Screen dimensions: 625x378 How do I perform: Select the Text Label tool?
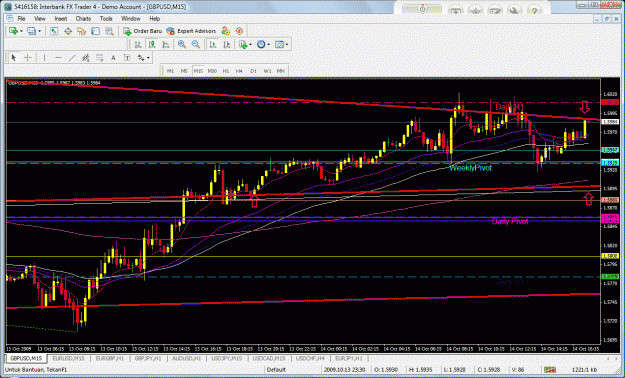point(127,58)
